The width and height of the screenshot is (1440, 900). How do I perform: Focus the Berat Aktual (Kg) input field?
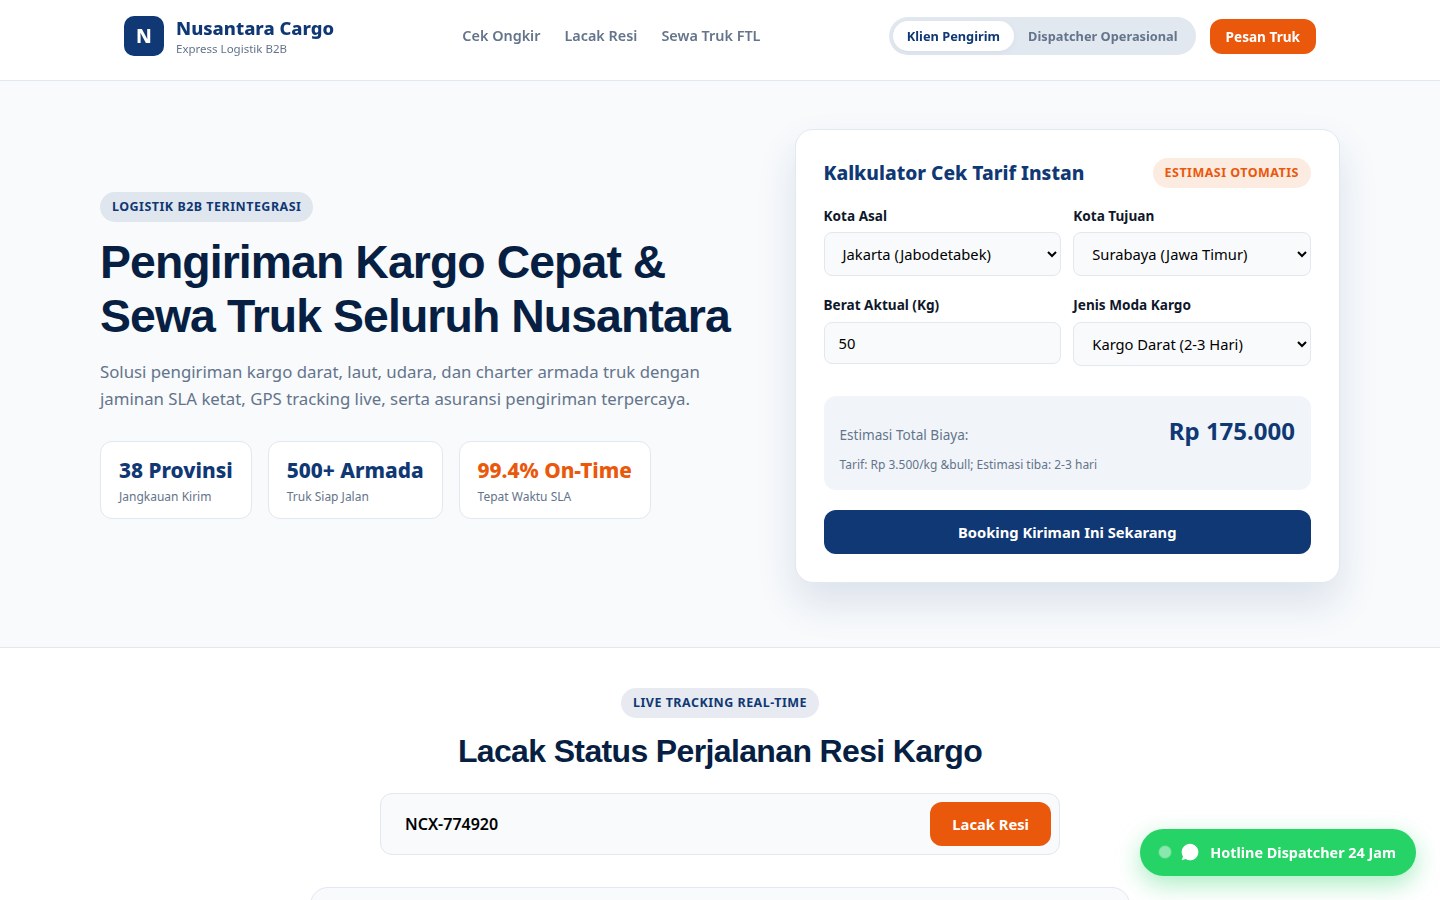942,343
